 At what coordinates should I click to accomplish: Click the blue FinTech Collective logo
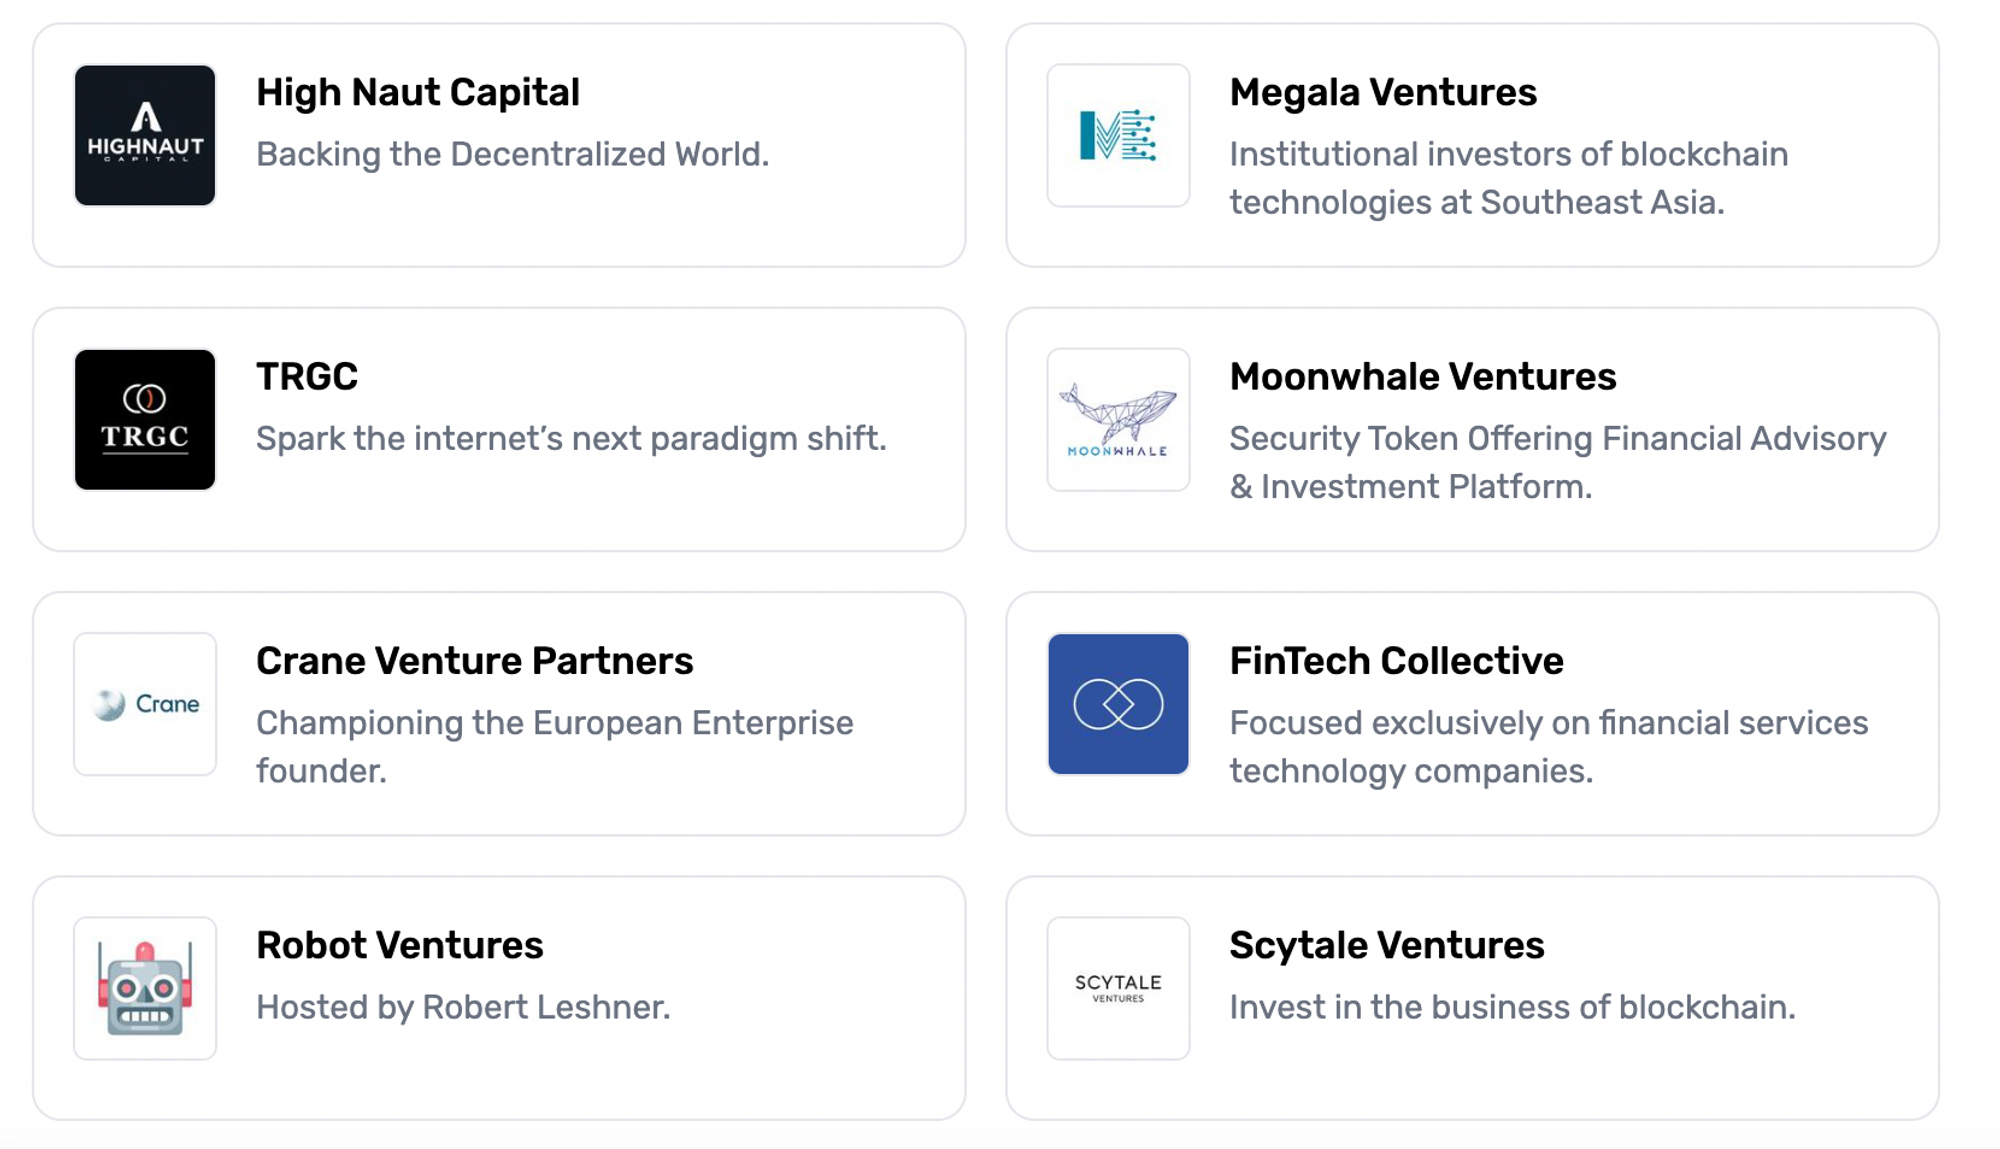(x=1118, y=704)
